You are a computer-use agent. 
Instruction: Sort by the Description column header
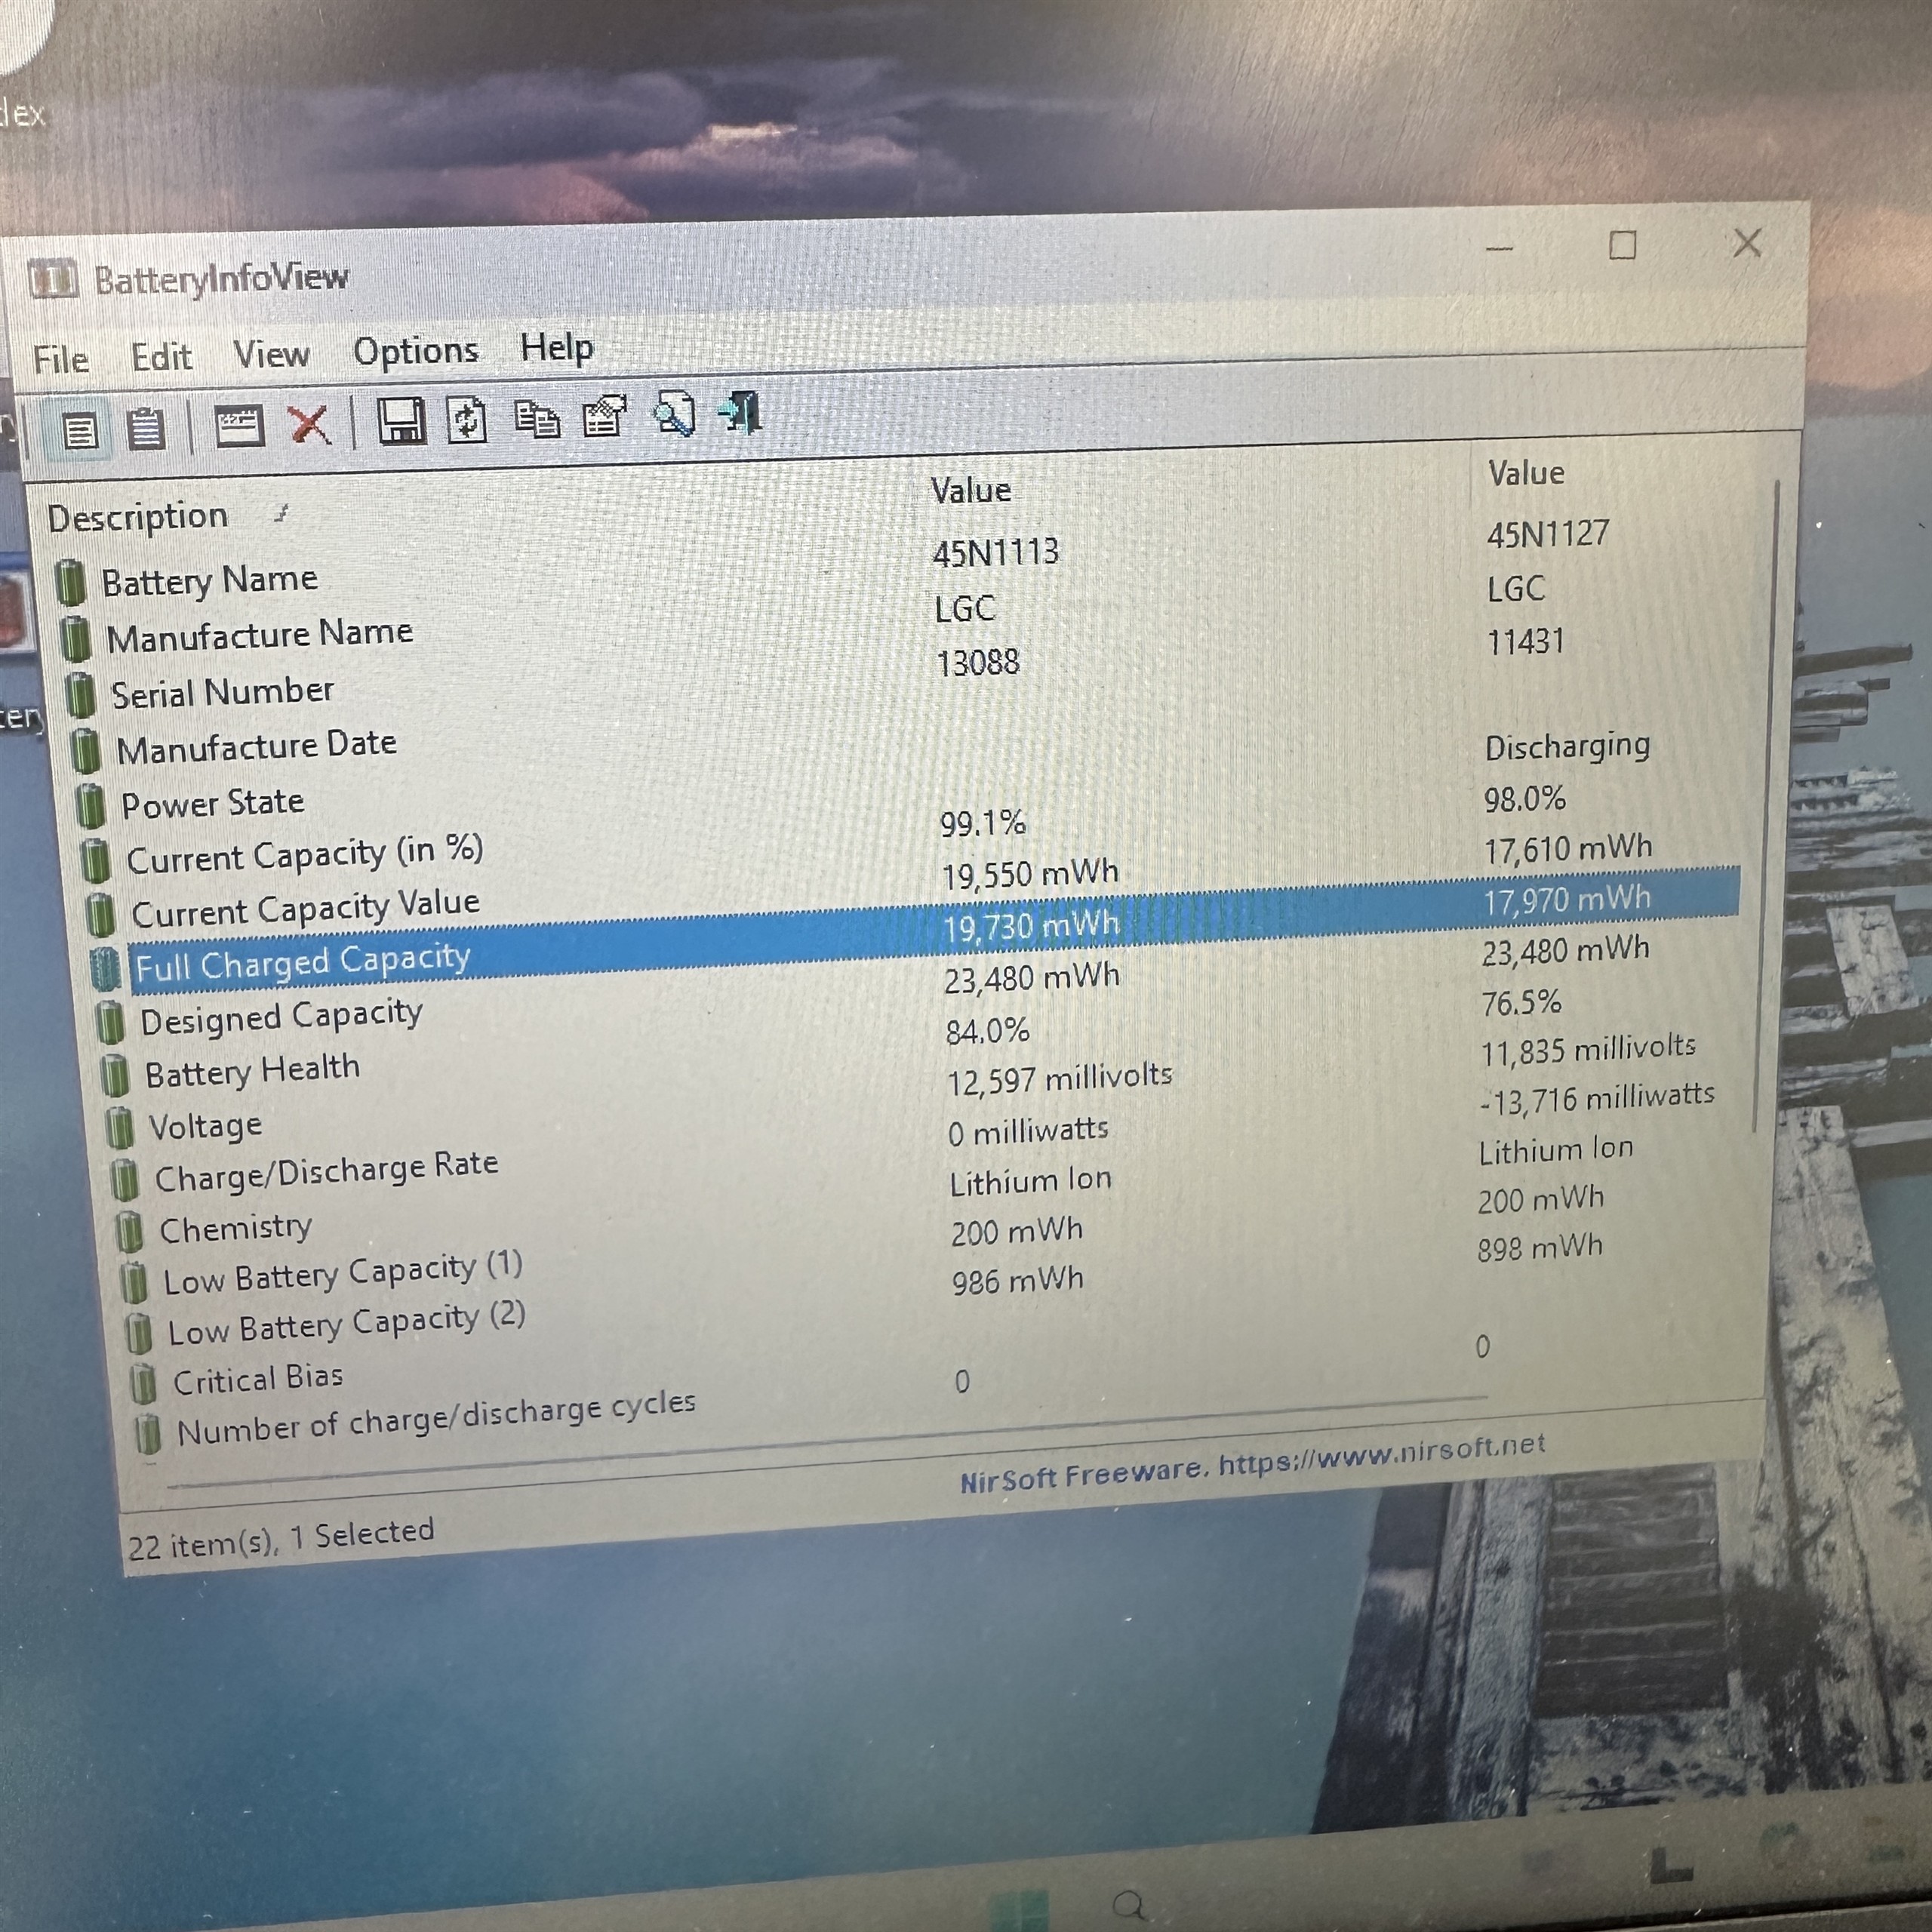tap(138, 517)
